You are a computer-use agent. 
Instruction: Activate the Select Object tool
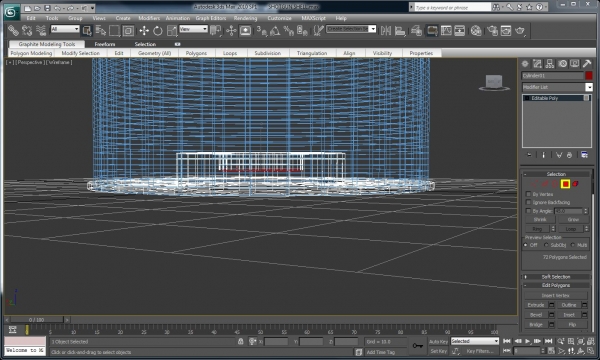tap(87, 30)
